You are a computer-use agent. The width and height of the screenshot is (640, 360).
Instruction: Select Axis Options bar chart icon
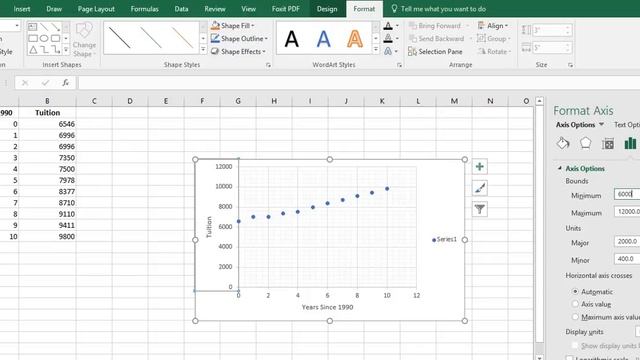[x=630, y=143]
